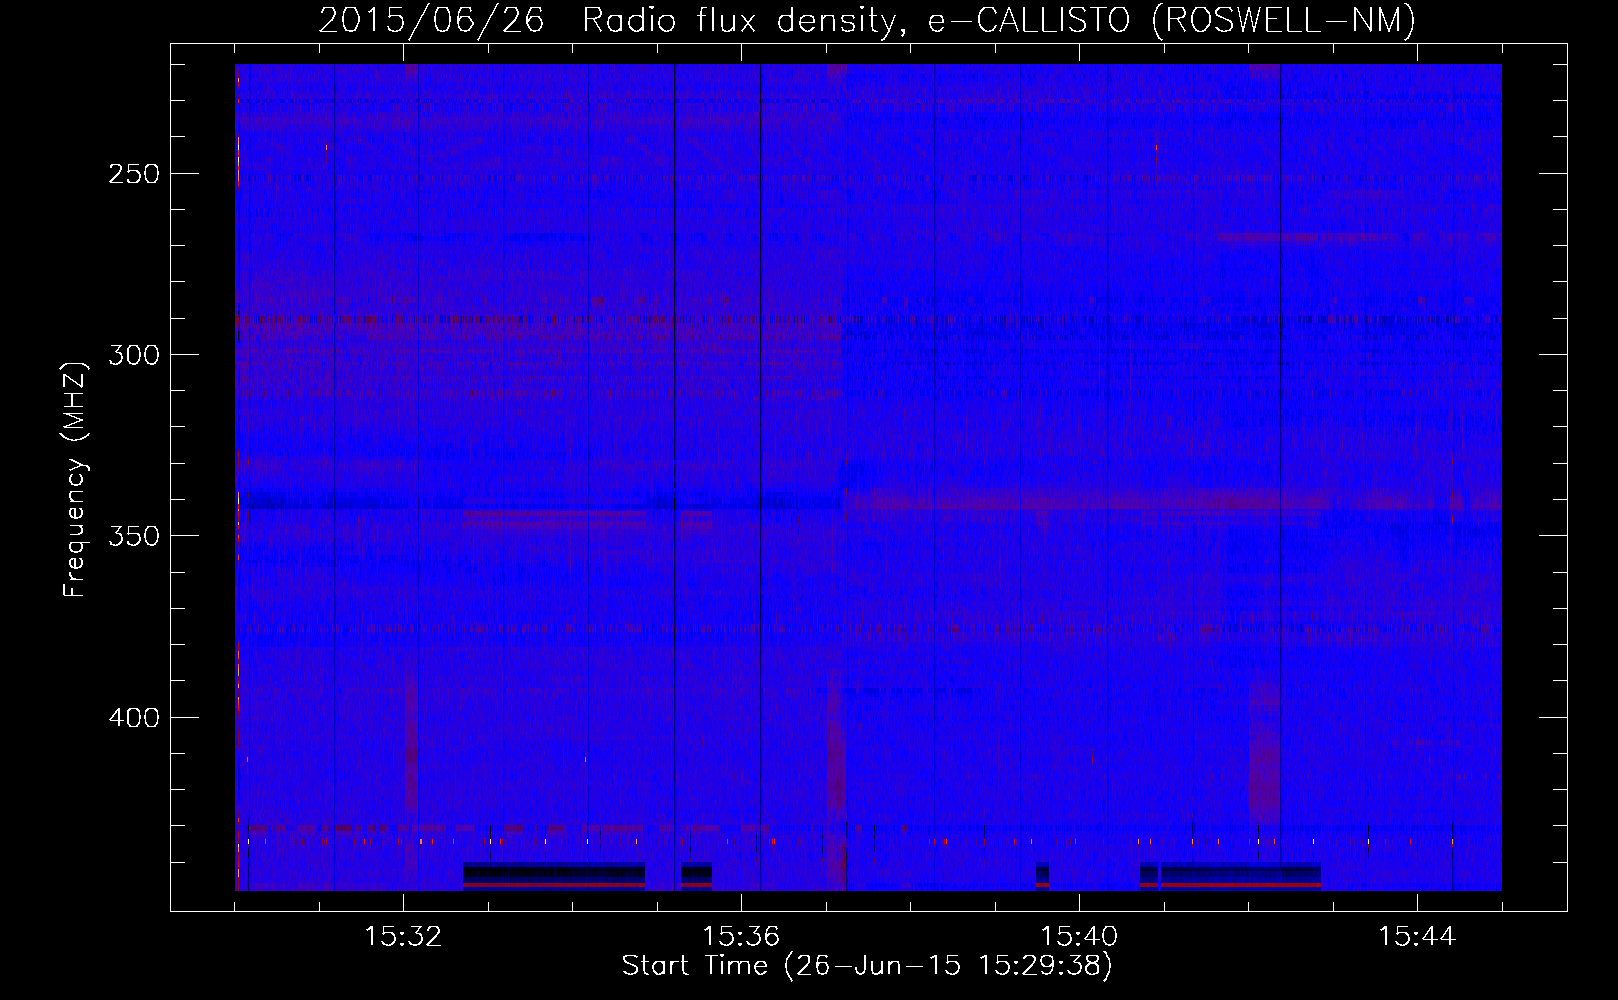Click the "Start Time (26-Jun-15 15:29:38)" label
Screen dimensions: 1618x1000
pyautogui.click(x=867, y=966)
